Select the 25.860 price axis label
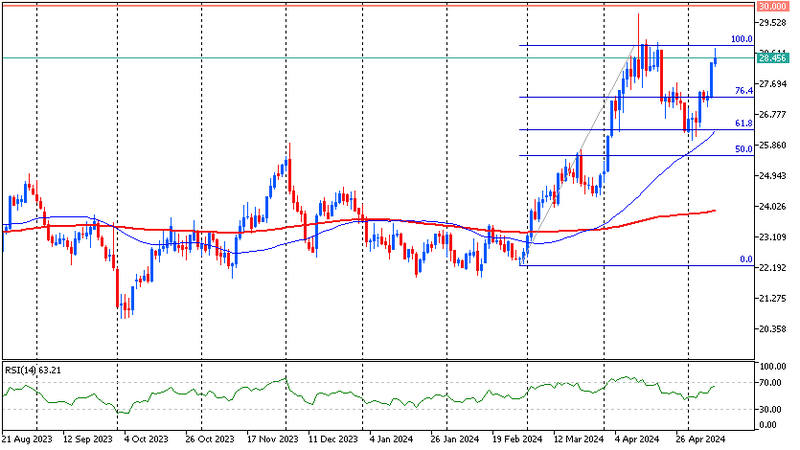Viewport: 800px width, 450px height. [x=772, y=145]
